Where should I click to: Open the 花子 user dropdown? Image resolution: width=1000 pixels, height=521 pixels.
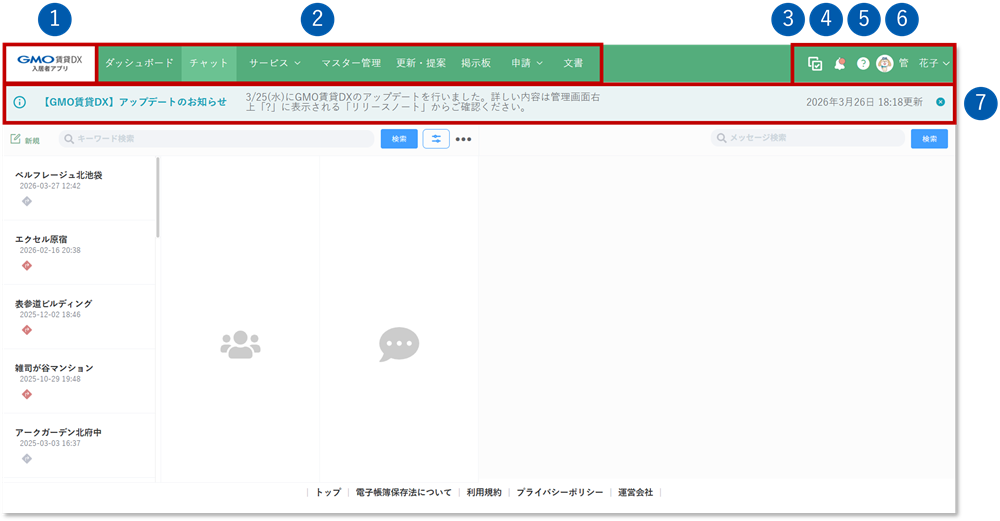coord(934,63)
